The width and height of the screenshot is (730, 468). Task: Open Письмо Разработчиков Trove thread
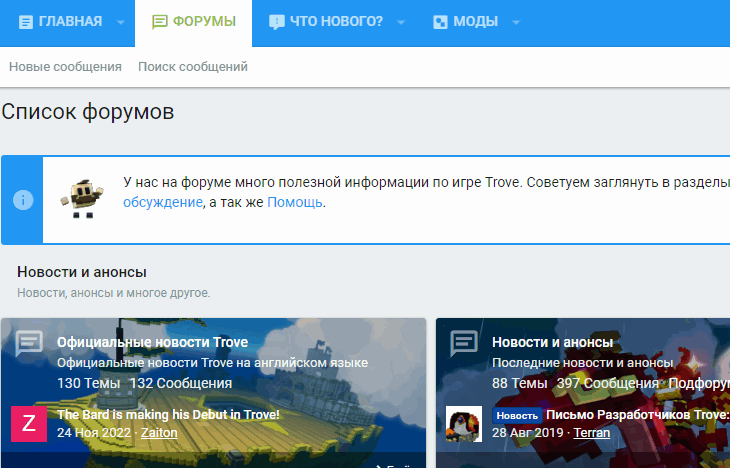pyautogui.click(x=638, y=414)
